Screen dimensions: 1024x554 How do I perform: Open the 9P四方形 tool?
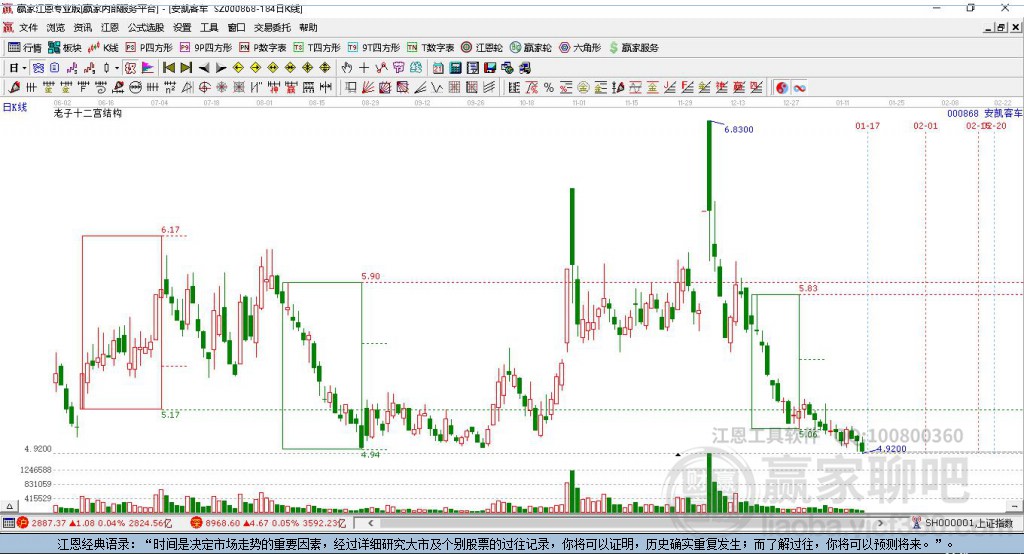click(206, 48)
